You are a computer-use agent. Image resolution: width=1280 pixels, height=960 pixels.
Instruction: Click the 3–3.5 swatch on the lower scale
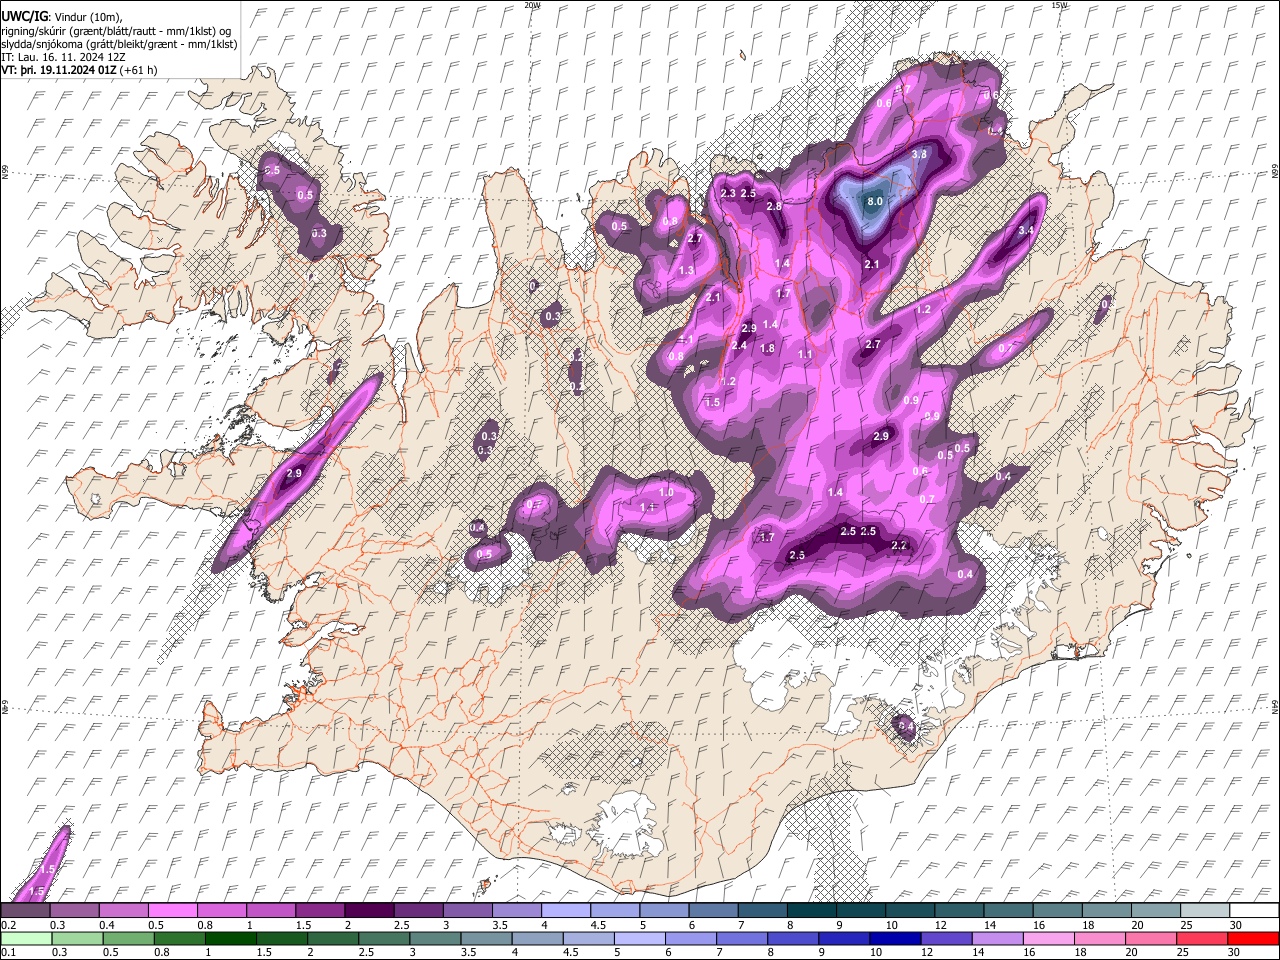(434, 939)
